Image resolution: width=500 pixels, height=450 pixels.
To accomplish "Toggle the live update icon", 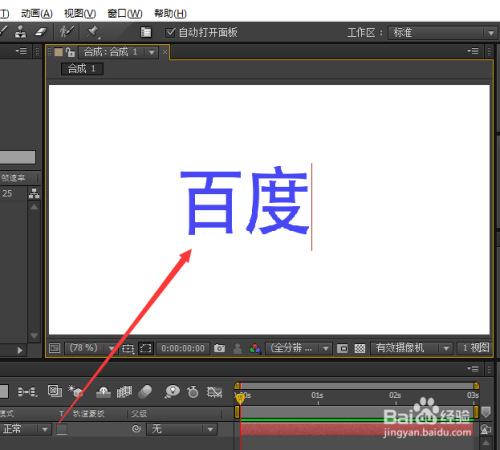I will (55, 391).
